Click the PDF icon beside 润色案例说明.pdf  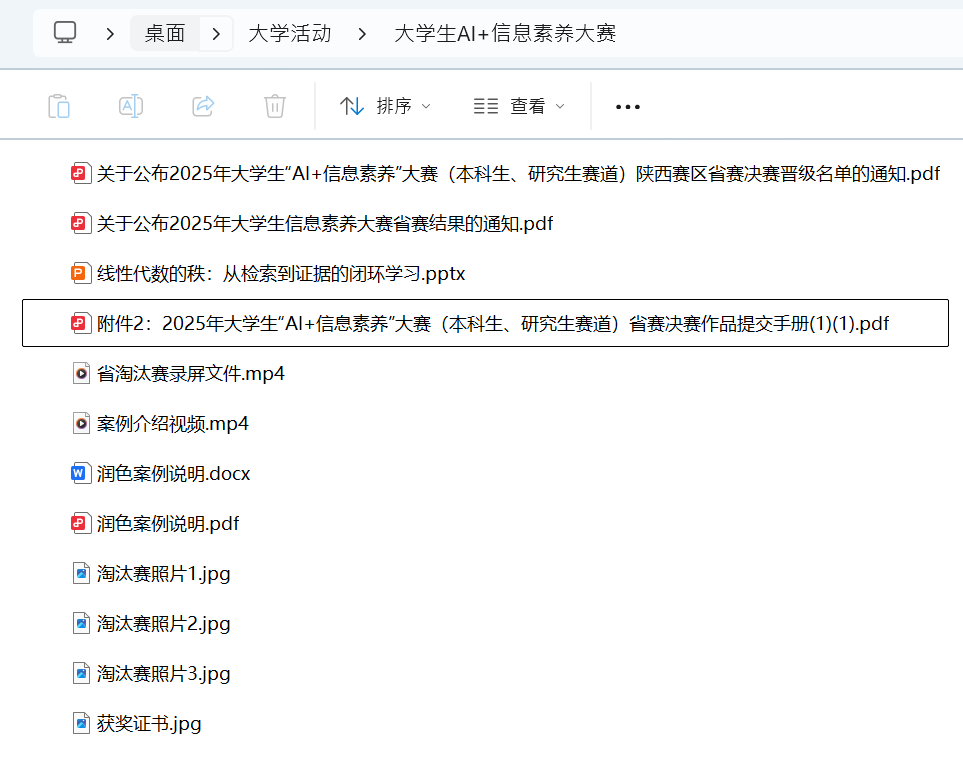81,523
